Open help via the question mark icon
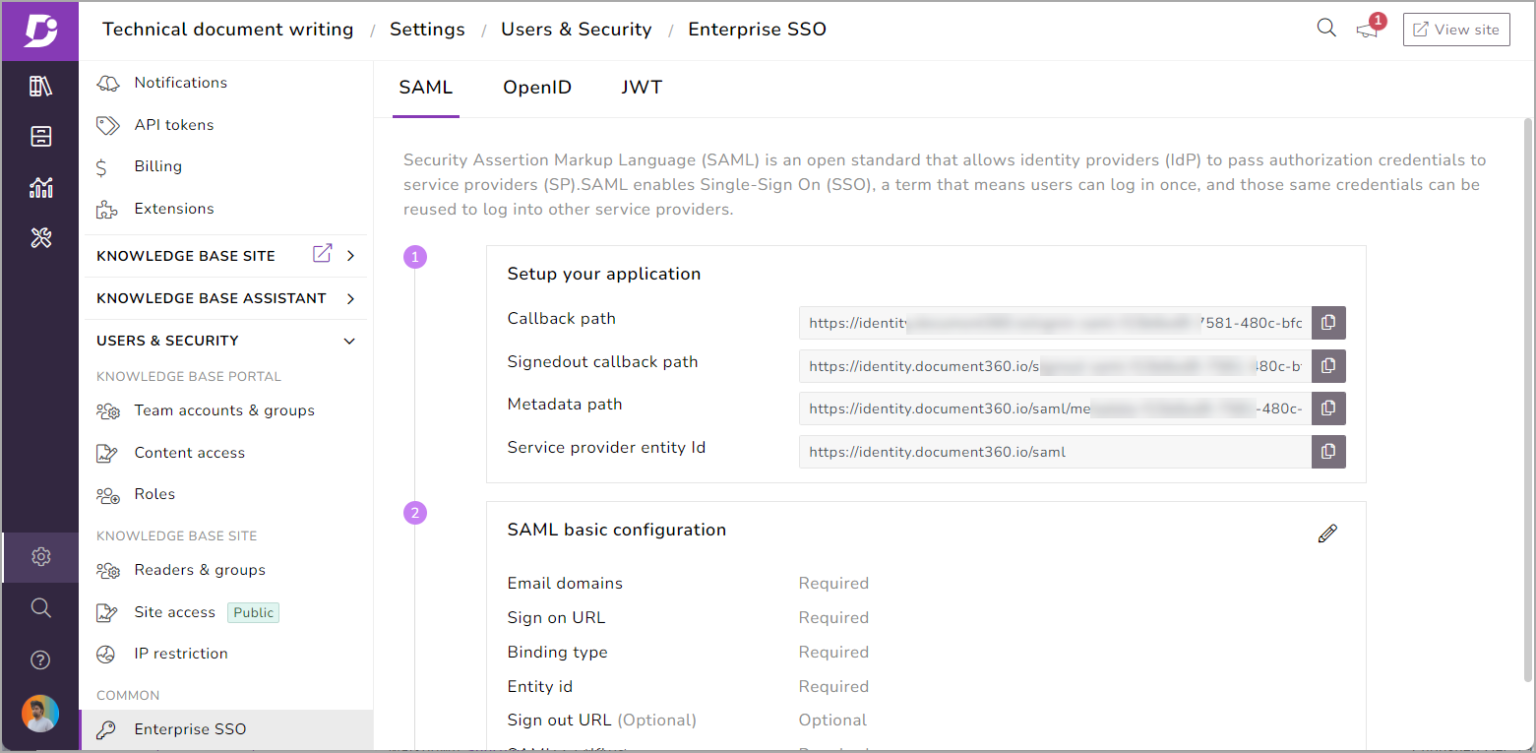The height and width of the screenshot is (753, 1536). (40, 659)
